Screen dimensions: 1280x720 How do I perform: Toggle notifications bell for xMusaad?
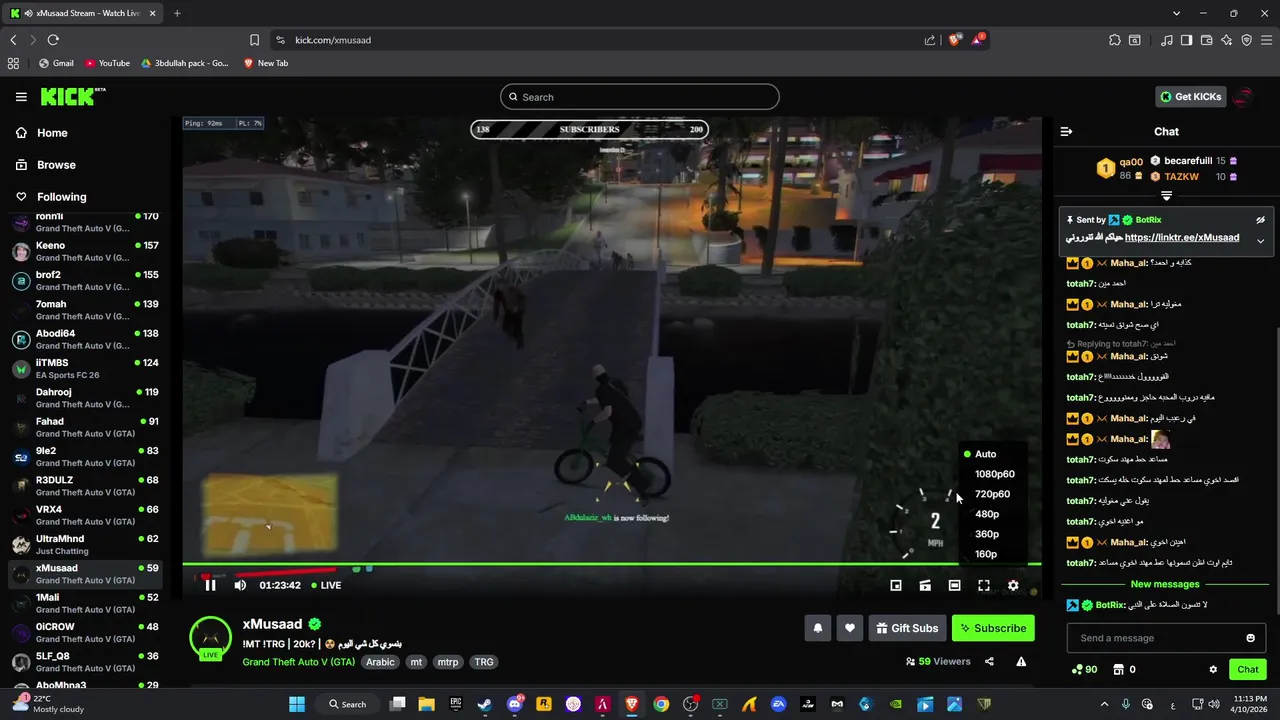pos(818,628)
